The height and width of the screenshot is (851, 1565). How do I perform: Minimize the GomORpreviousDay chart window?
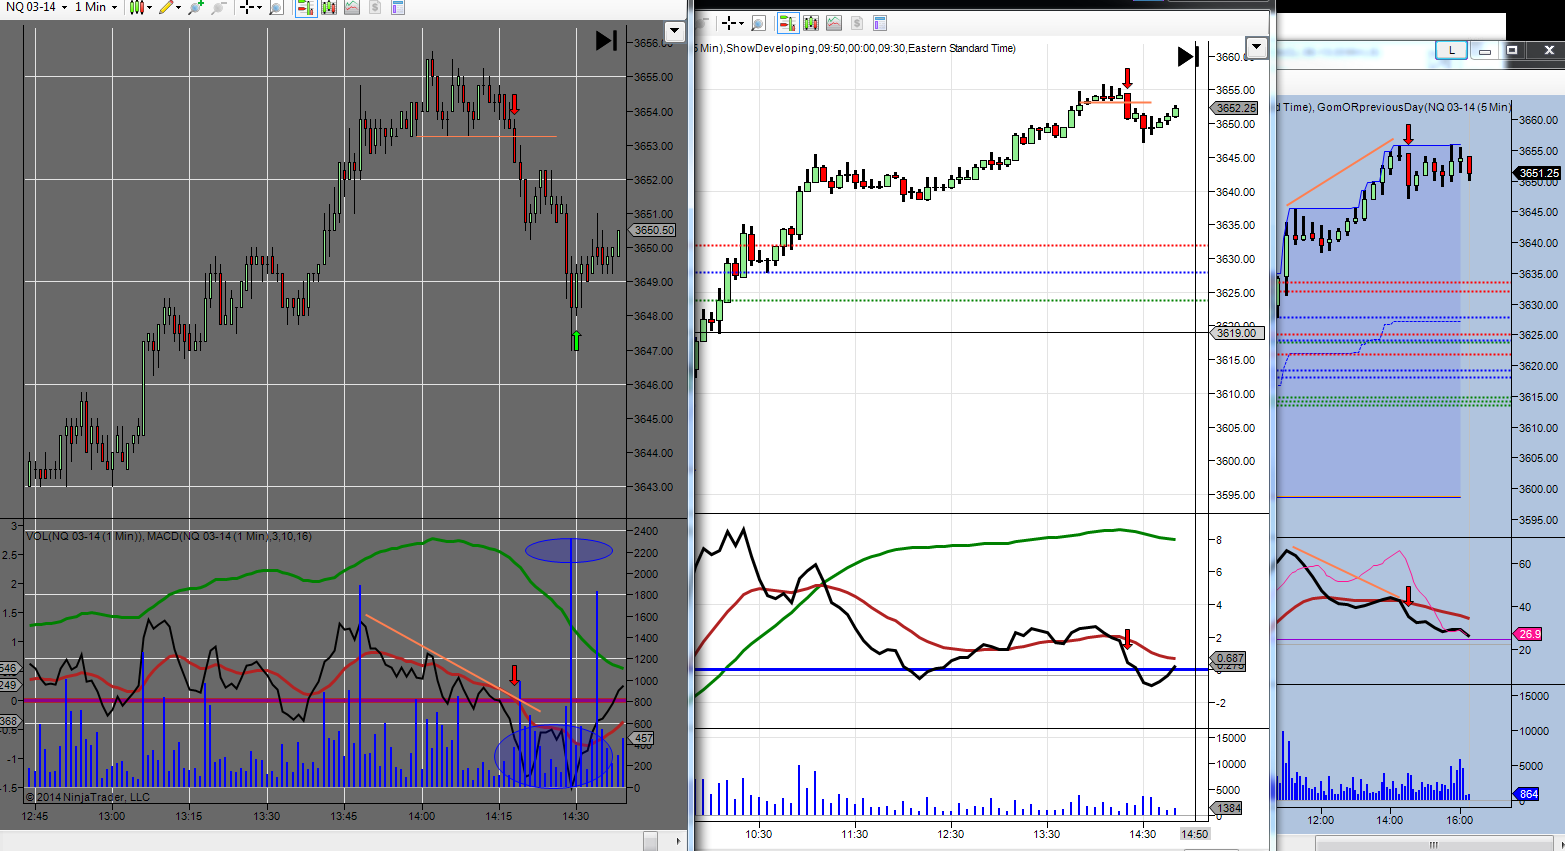pos(1485,50)
